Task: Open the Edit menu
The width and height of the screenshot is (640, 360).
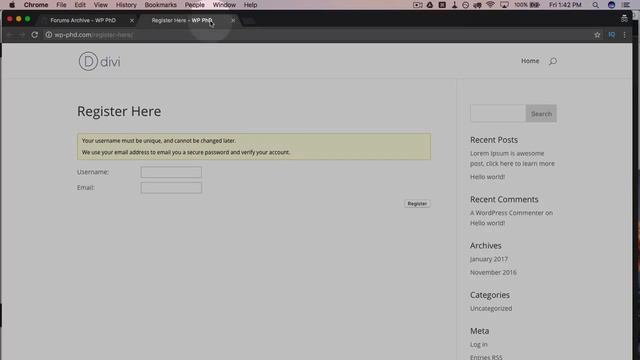Action: tap(80, 5)
